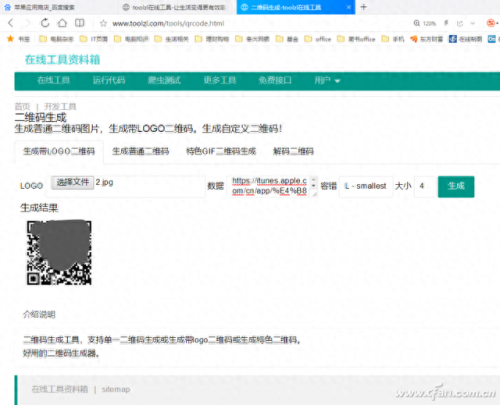This screenshot has height=405, width=500.
Task: Open the IT页面 bookmark folder
Action: 94,39
